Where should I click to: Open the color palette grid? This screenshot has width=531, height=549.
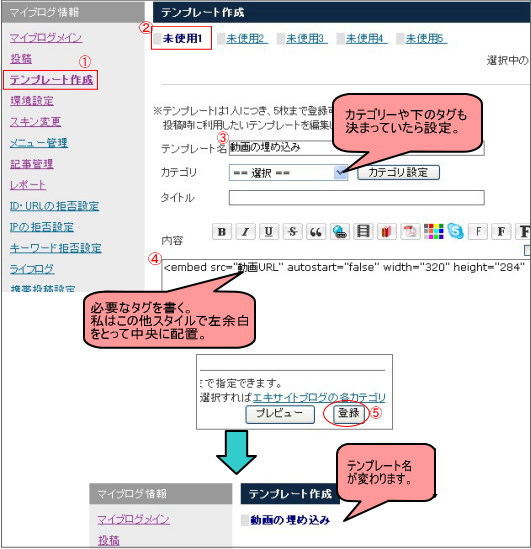[433, 232]
